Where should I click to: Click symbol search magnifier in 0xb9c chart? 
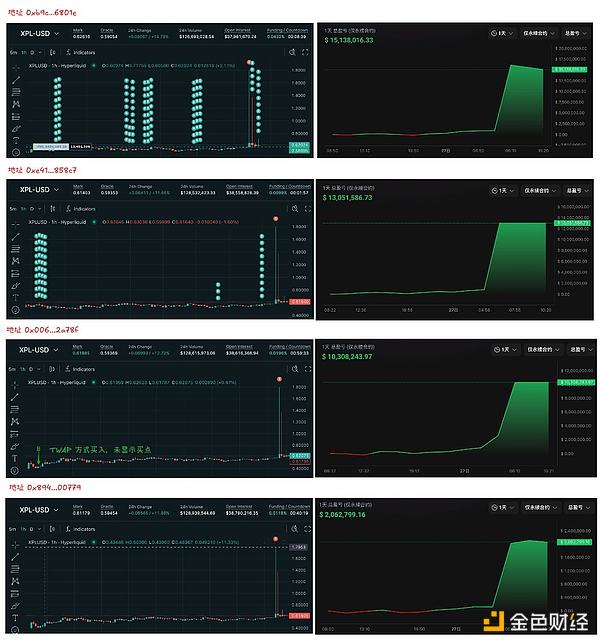292,52
